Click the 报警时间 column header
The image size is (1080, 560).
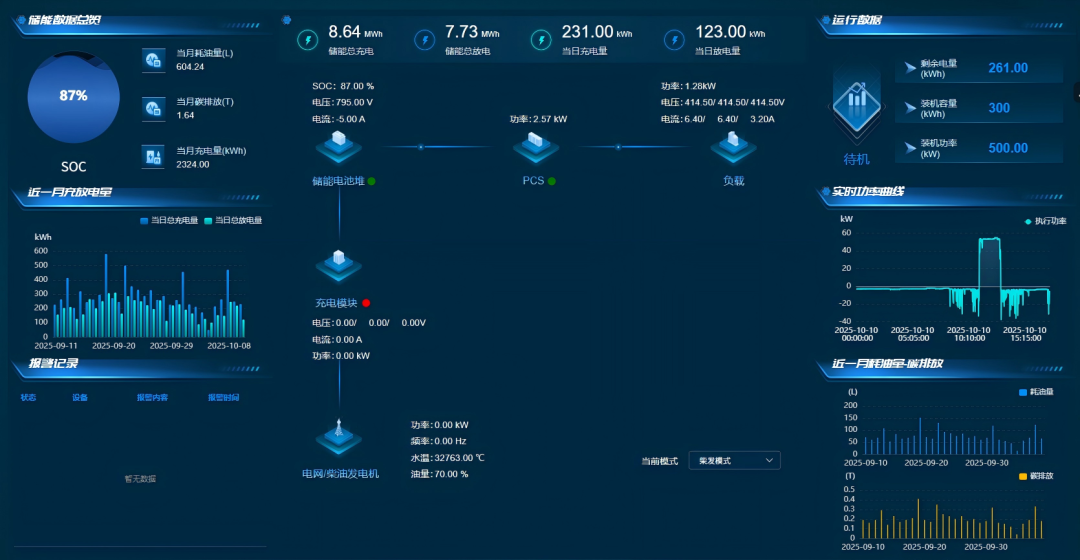(223, 398)
